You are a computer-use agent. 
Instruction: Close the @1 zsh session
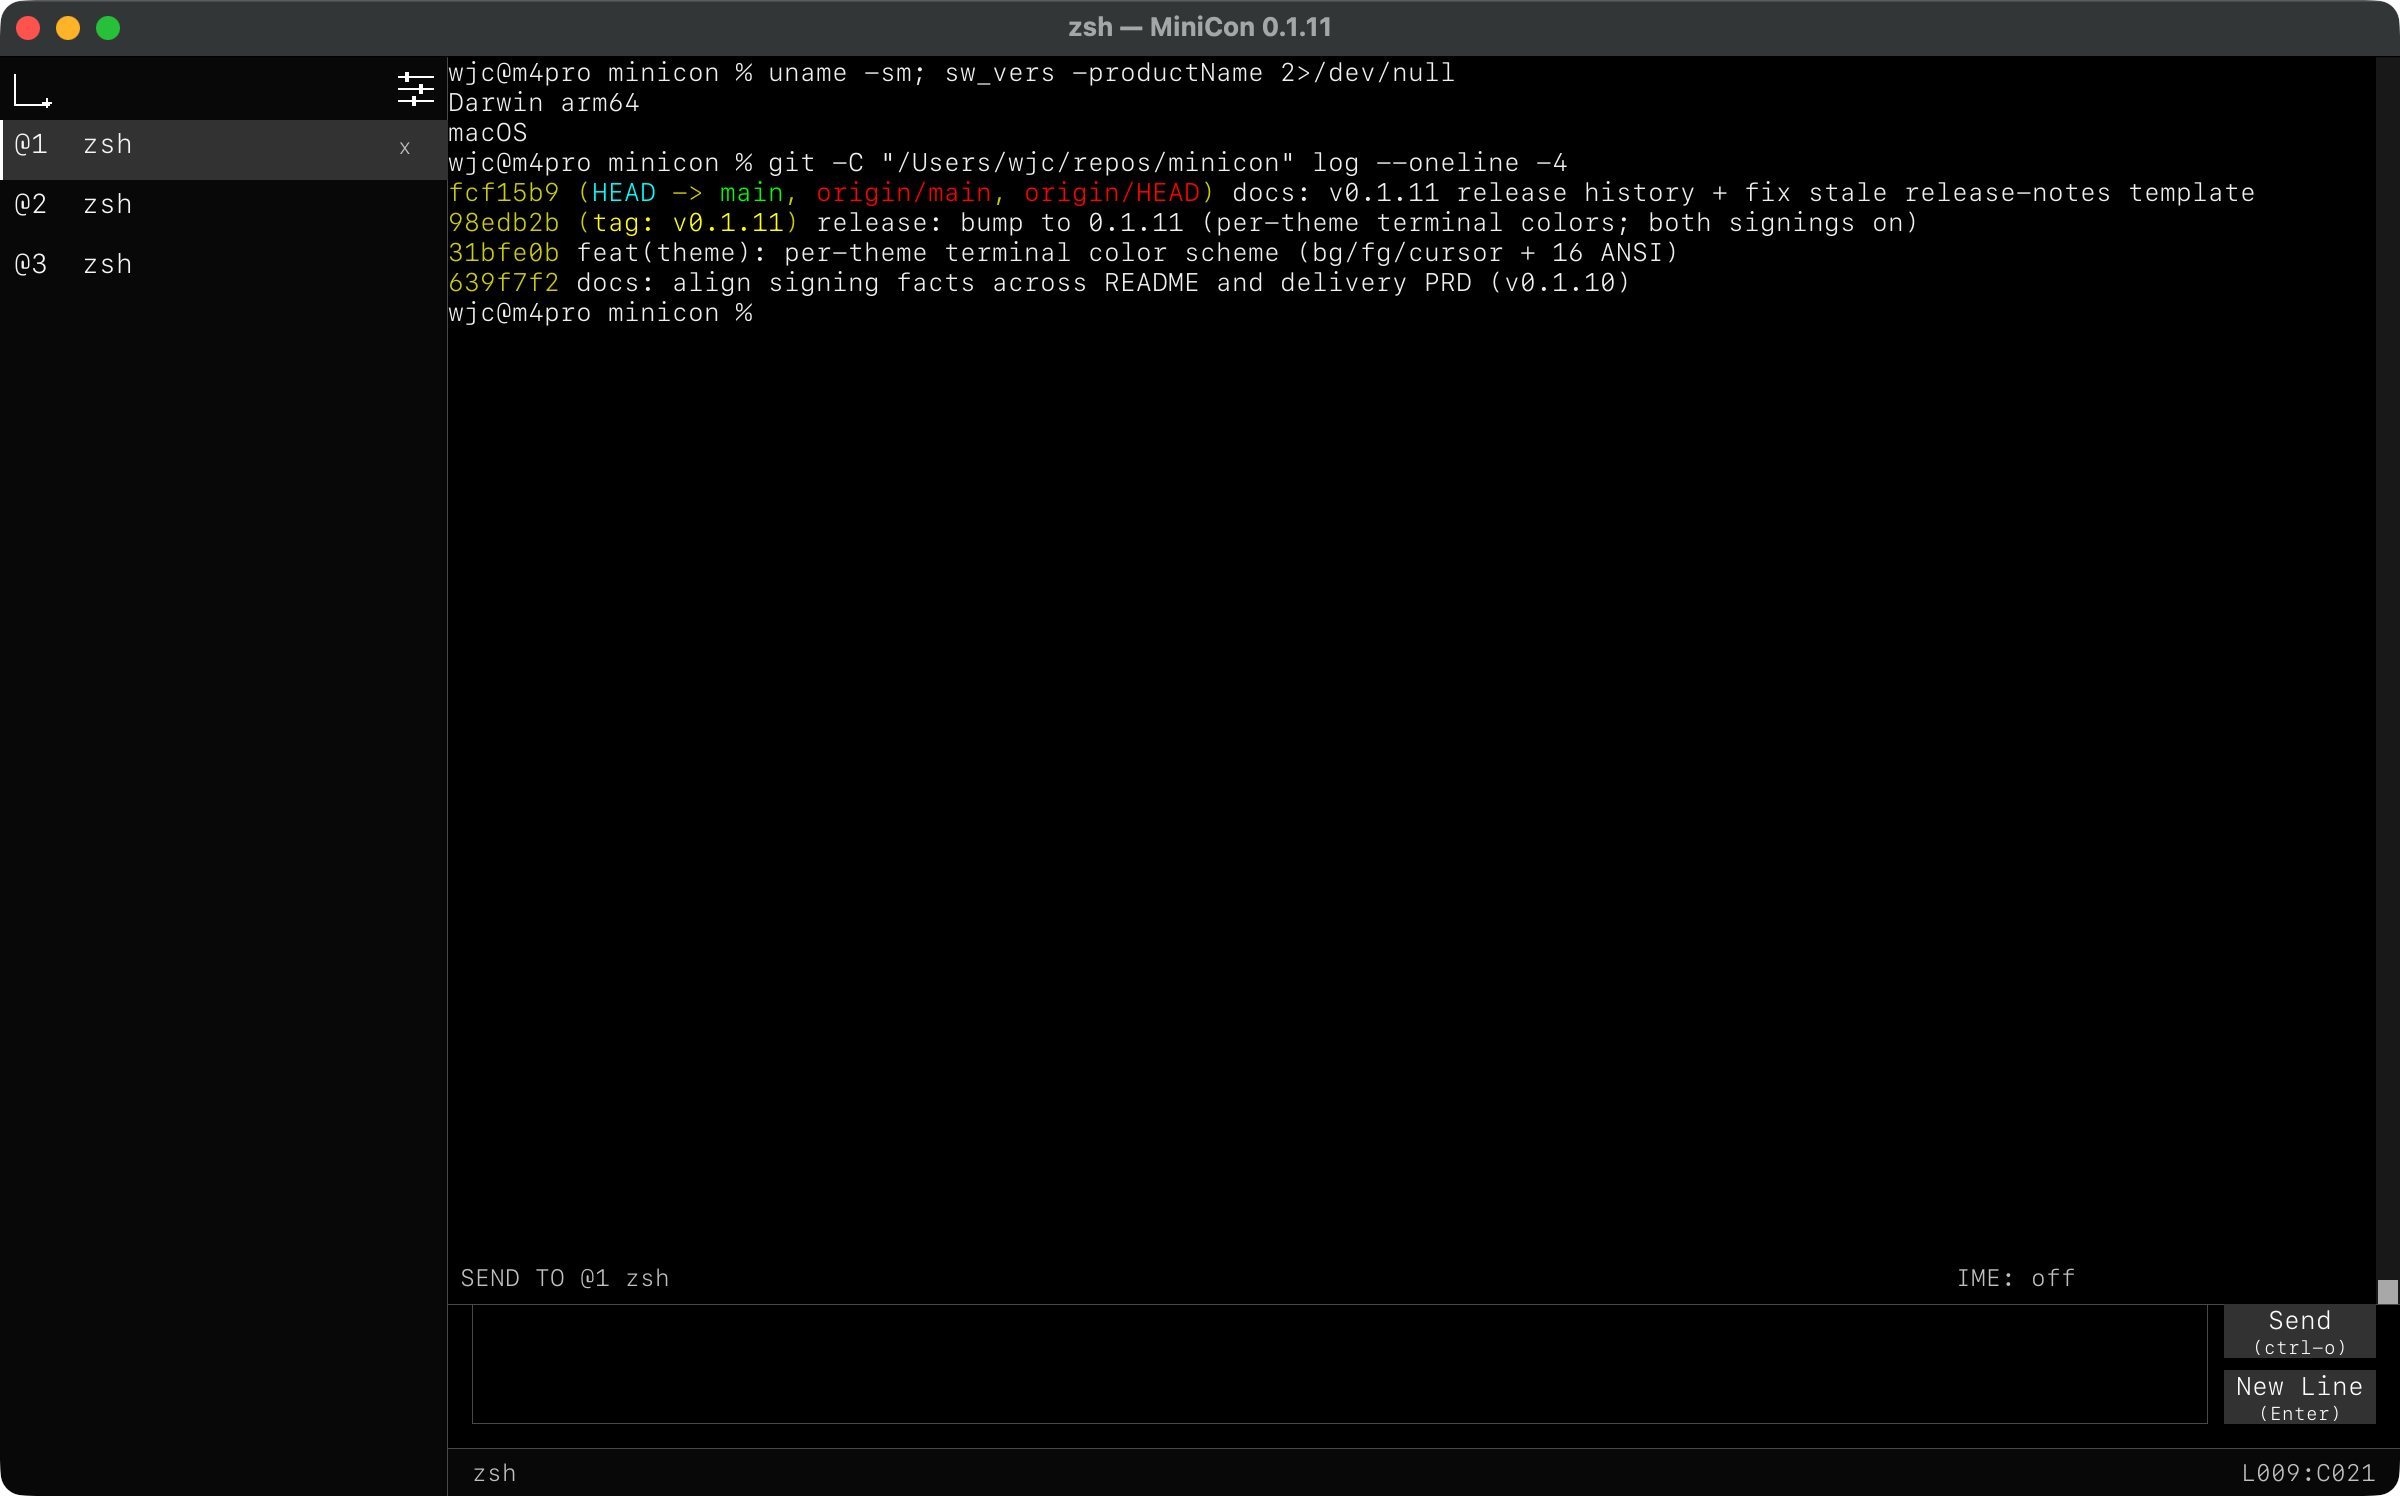[x=405, y=148]
